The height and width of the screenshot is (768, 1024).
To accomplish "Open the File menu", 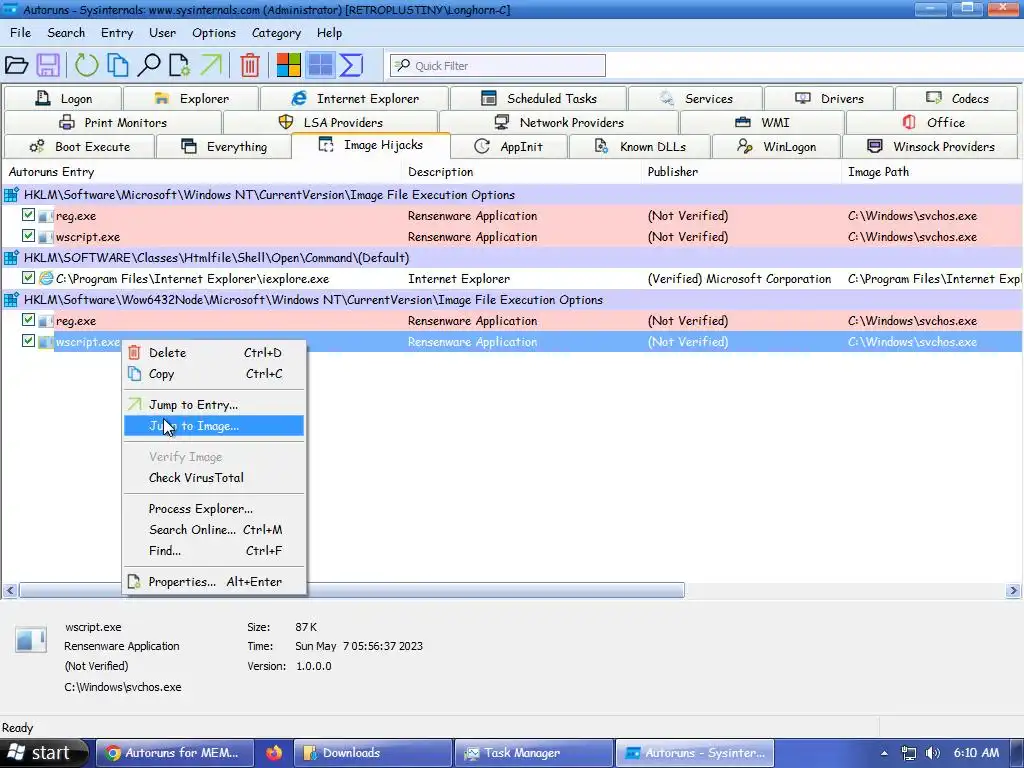I will (20, 33).
